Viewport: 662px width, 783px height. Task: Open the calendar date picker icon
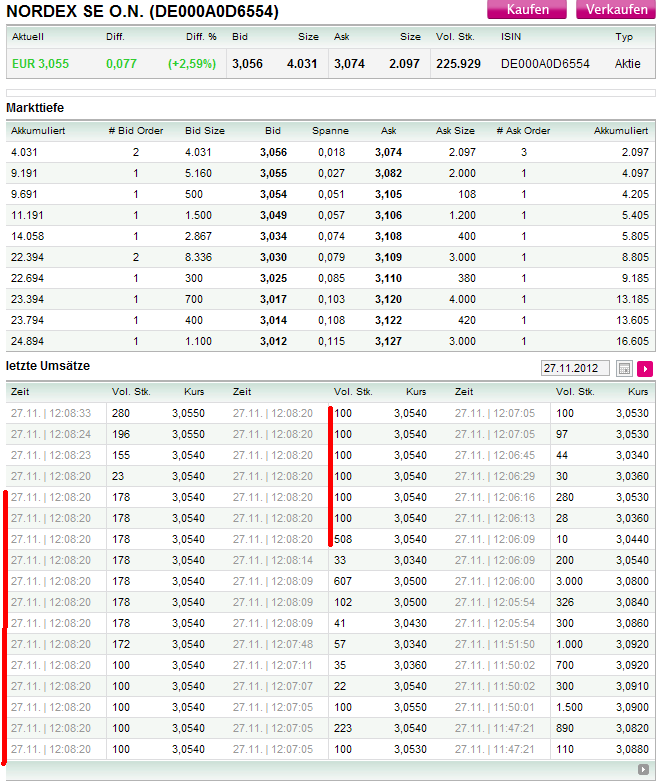click(x=624, y=369)
